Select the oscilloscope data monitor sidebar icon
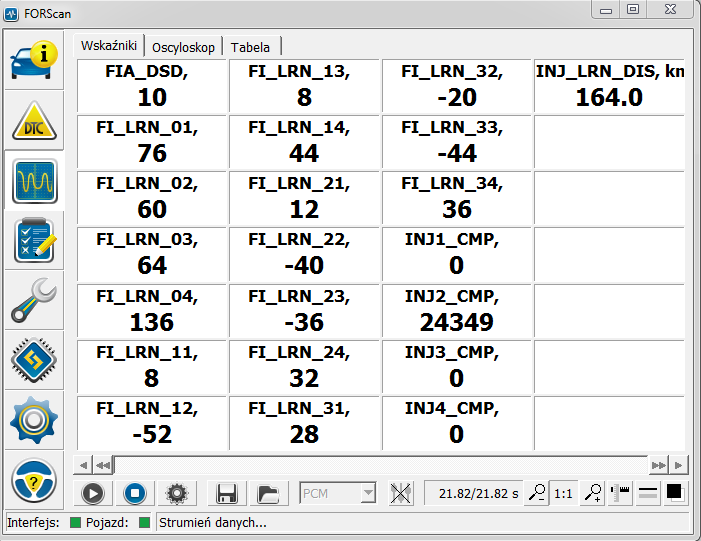 tap(34, 181)
